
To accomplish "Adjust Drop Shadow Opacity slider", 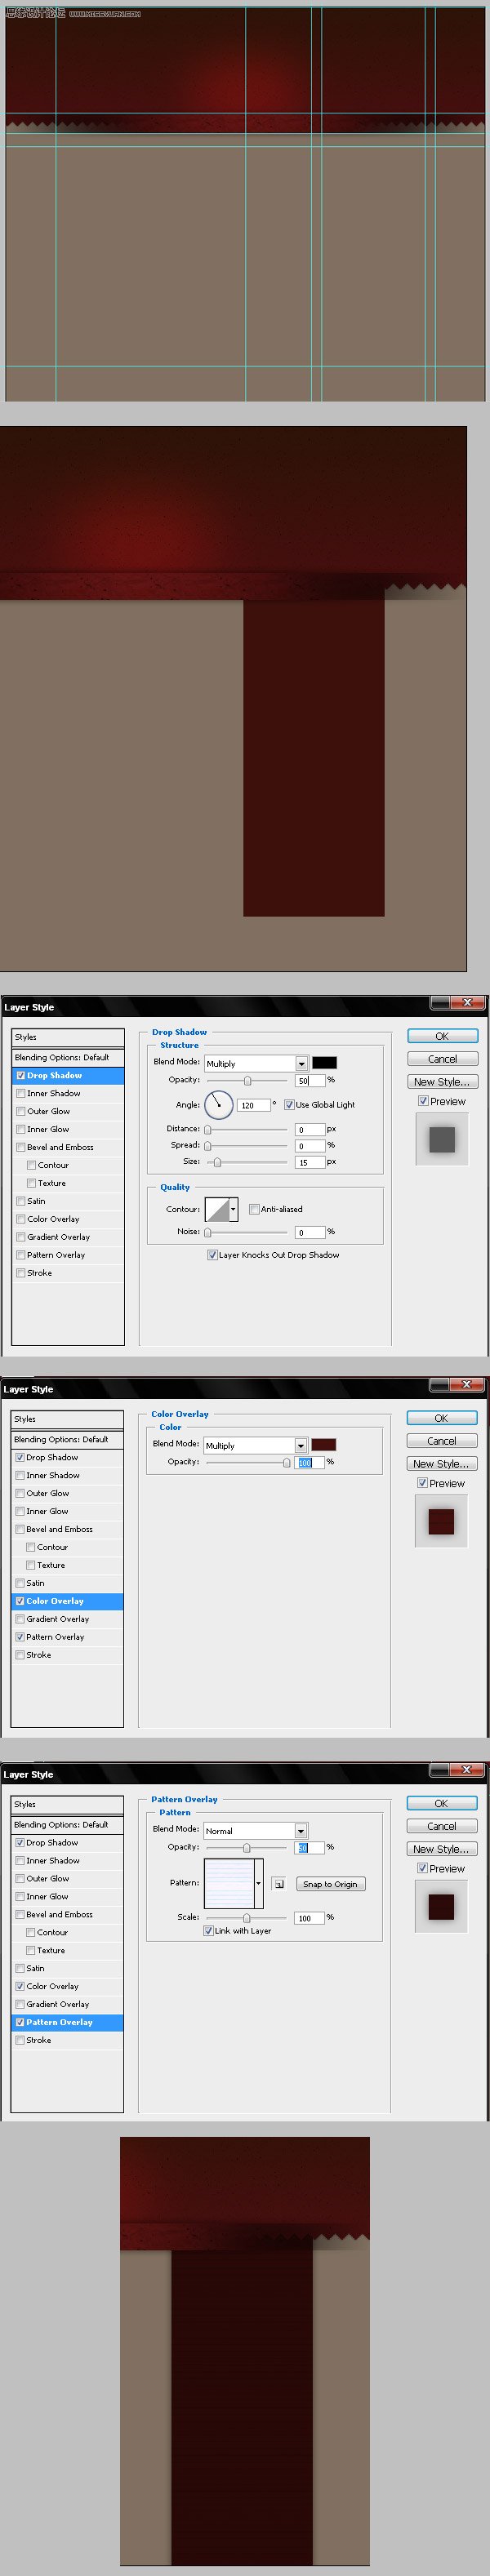I will (x=247, y=1080).
